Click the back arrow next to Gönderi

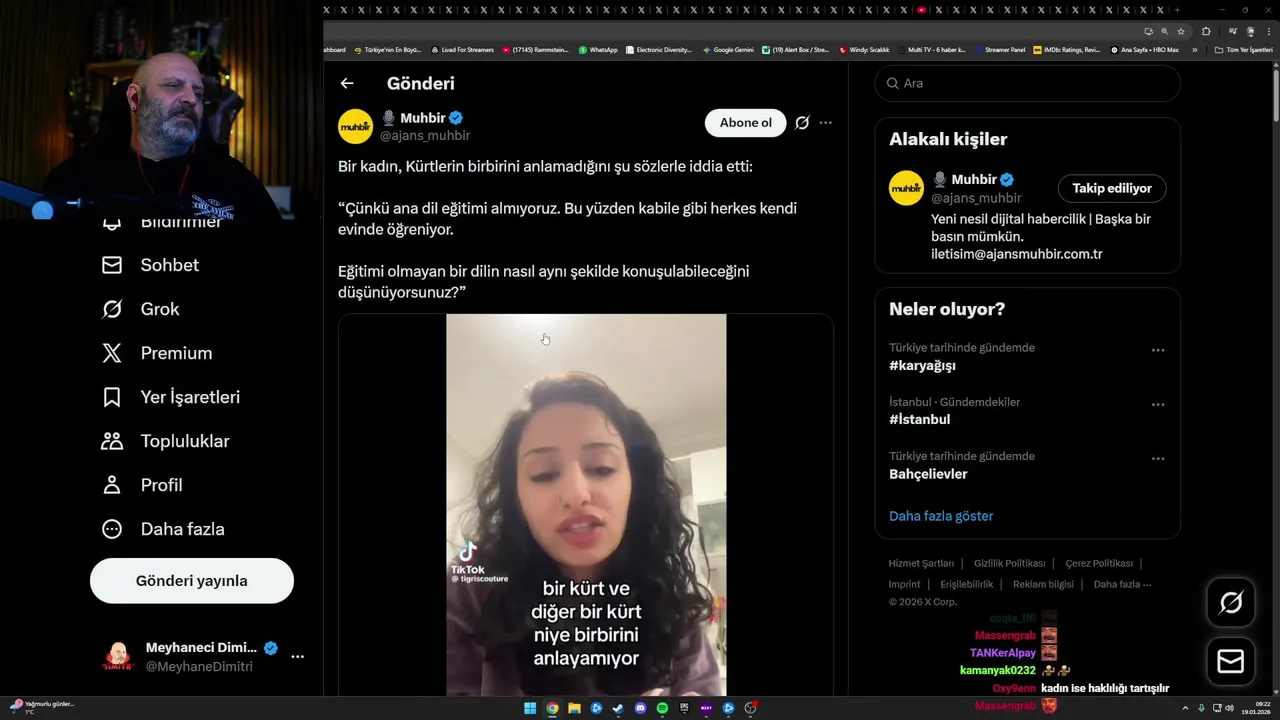click(347, 84)
